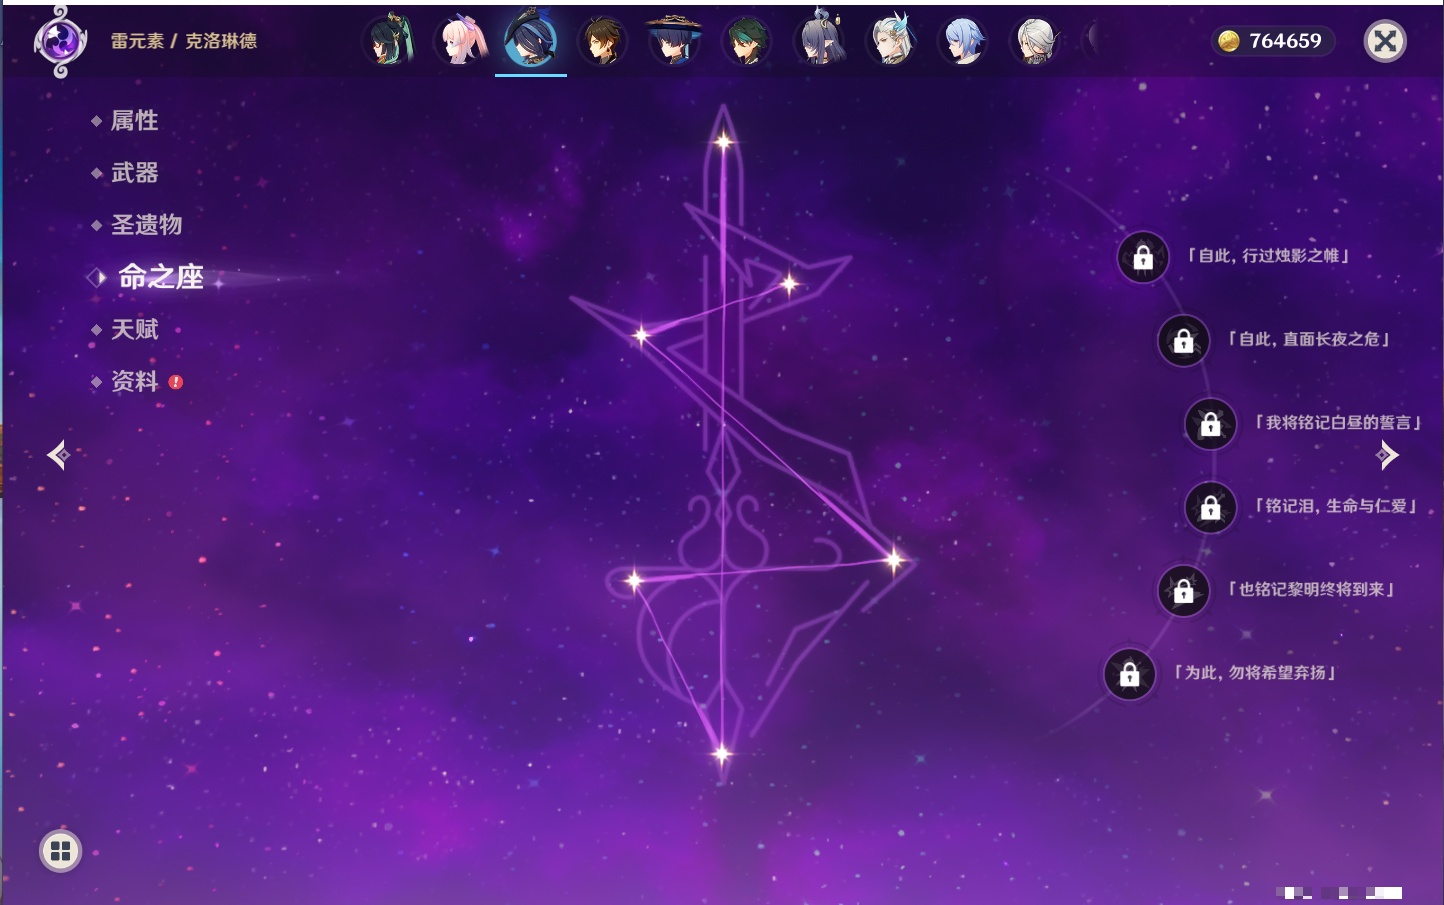Screen dimensions: 1444x905
Task: Select constellation「铭记泪, 生命与仁爱」
Action: [x=1335, y=506]
